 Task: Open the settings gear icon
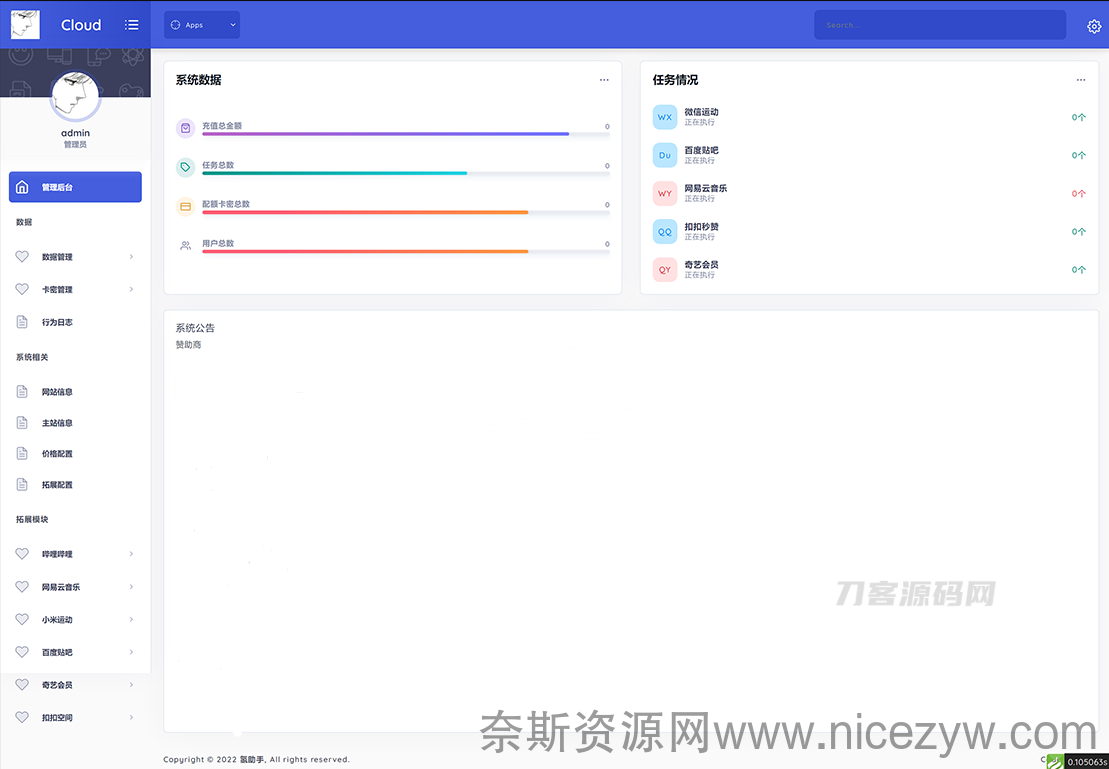pos(1093,27)
